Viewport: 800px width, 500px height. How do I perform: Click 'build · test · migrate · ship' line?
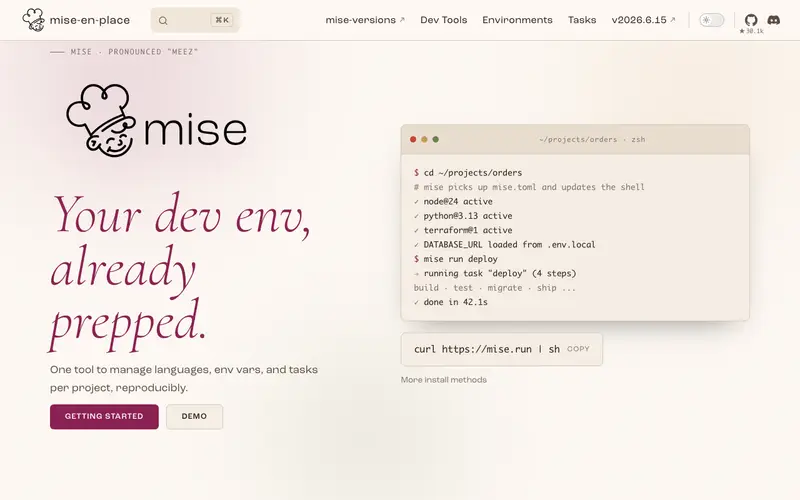[494, 288]
